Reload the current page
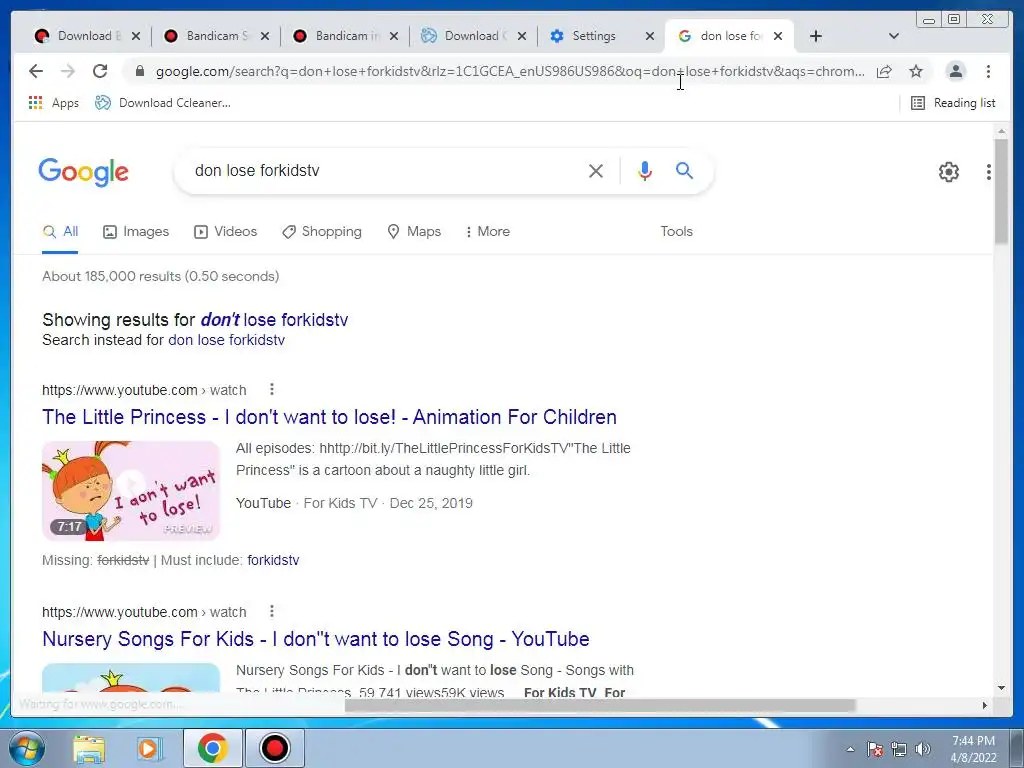1024x768 pixels. (x=100, y=71)
